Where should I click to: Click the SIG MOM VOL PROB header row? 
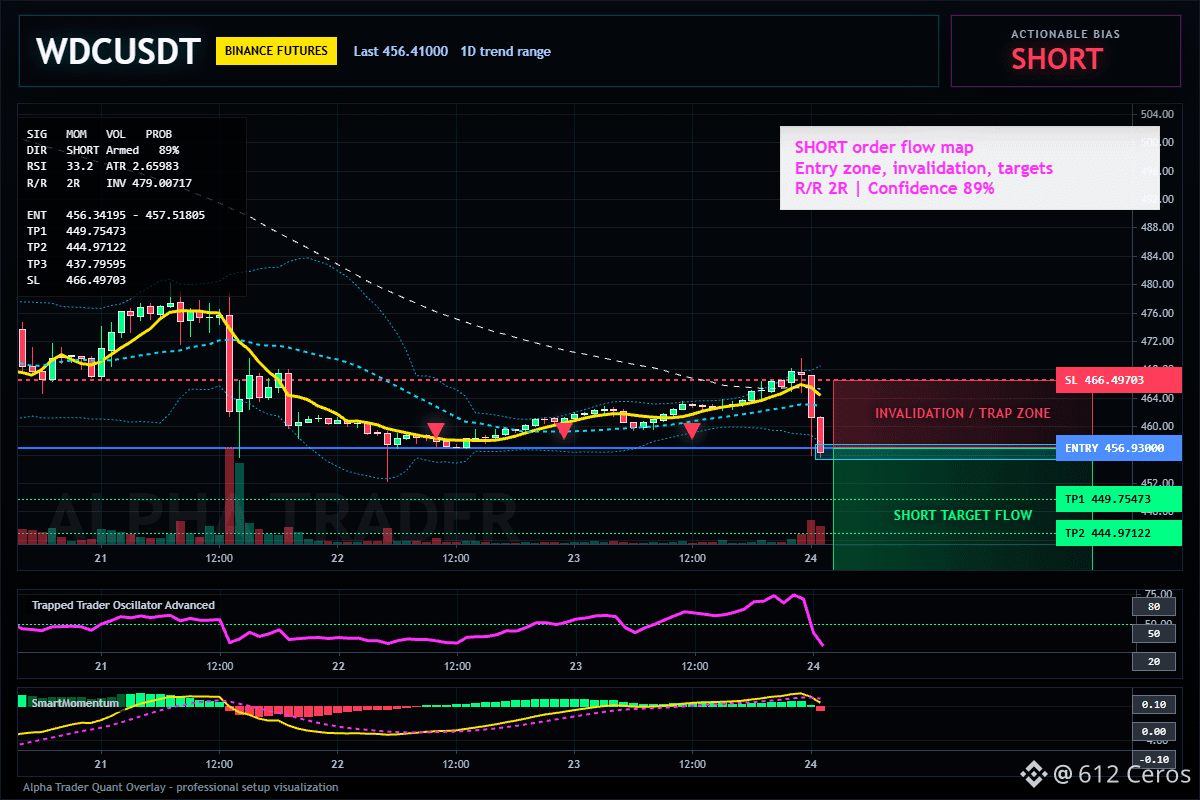pos(99,133)
